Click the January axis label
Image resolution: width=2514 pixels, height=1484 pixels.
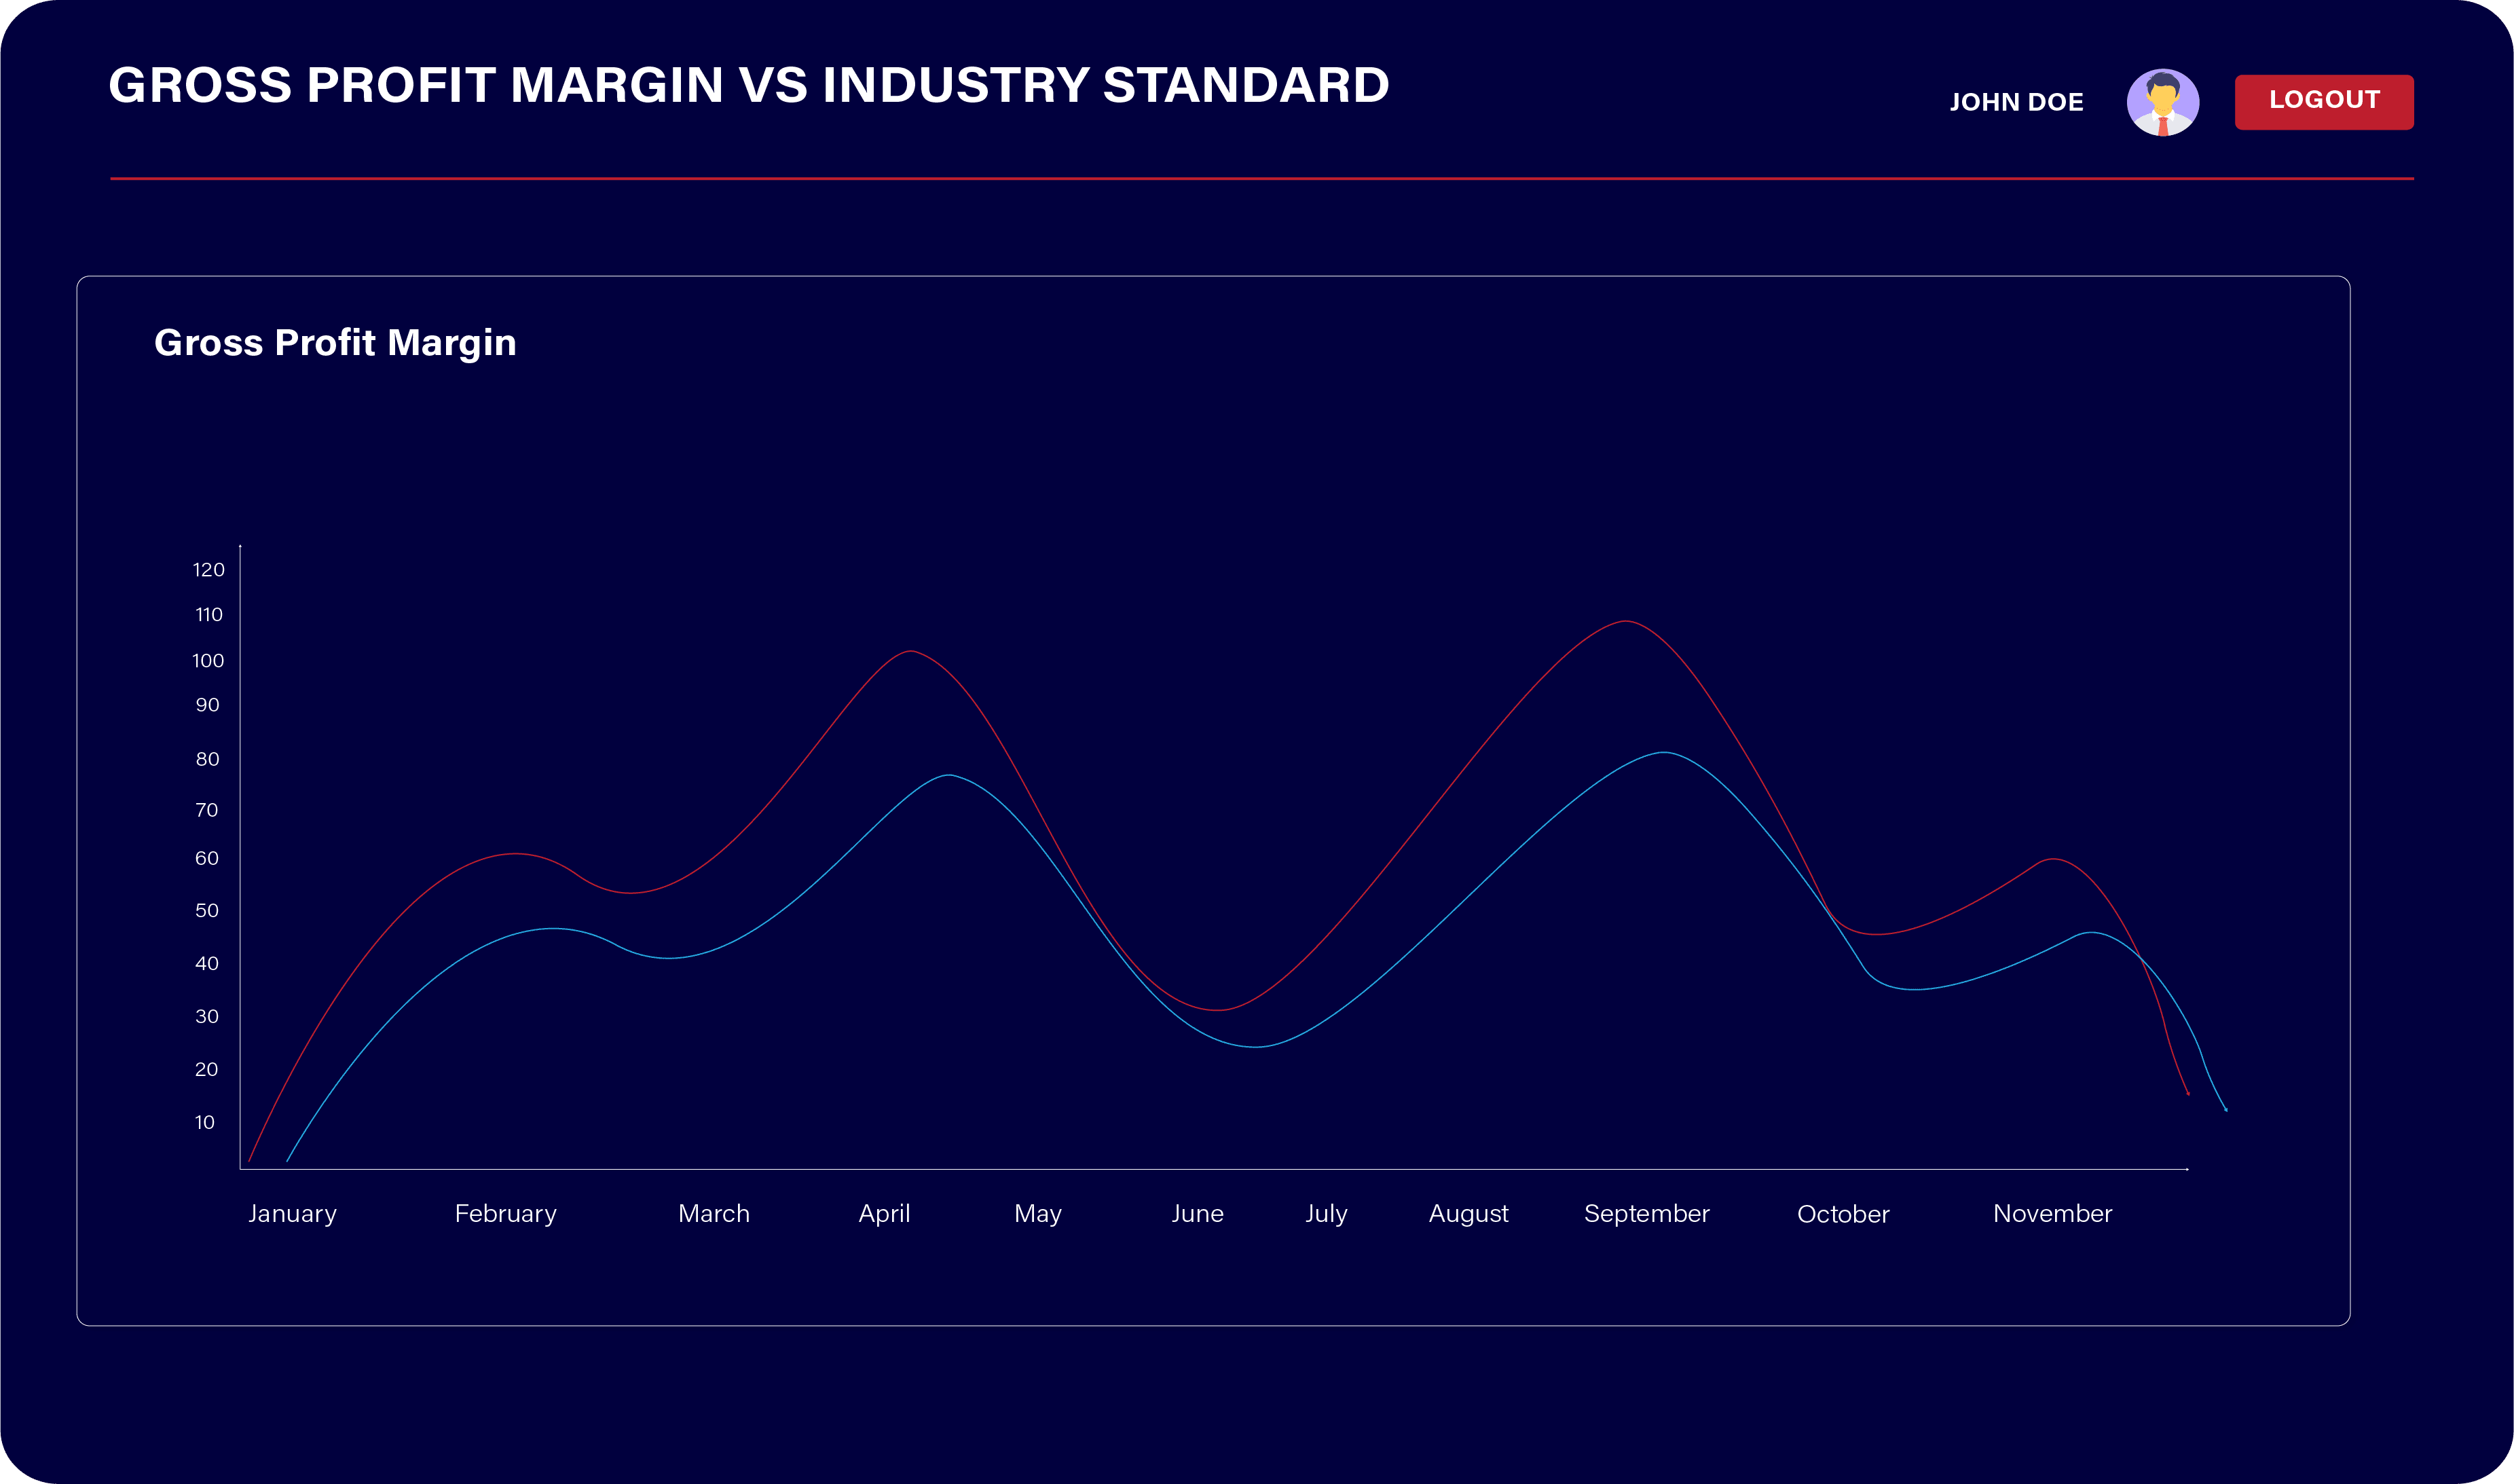click(292, 1213)
